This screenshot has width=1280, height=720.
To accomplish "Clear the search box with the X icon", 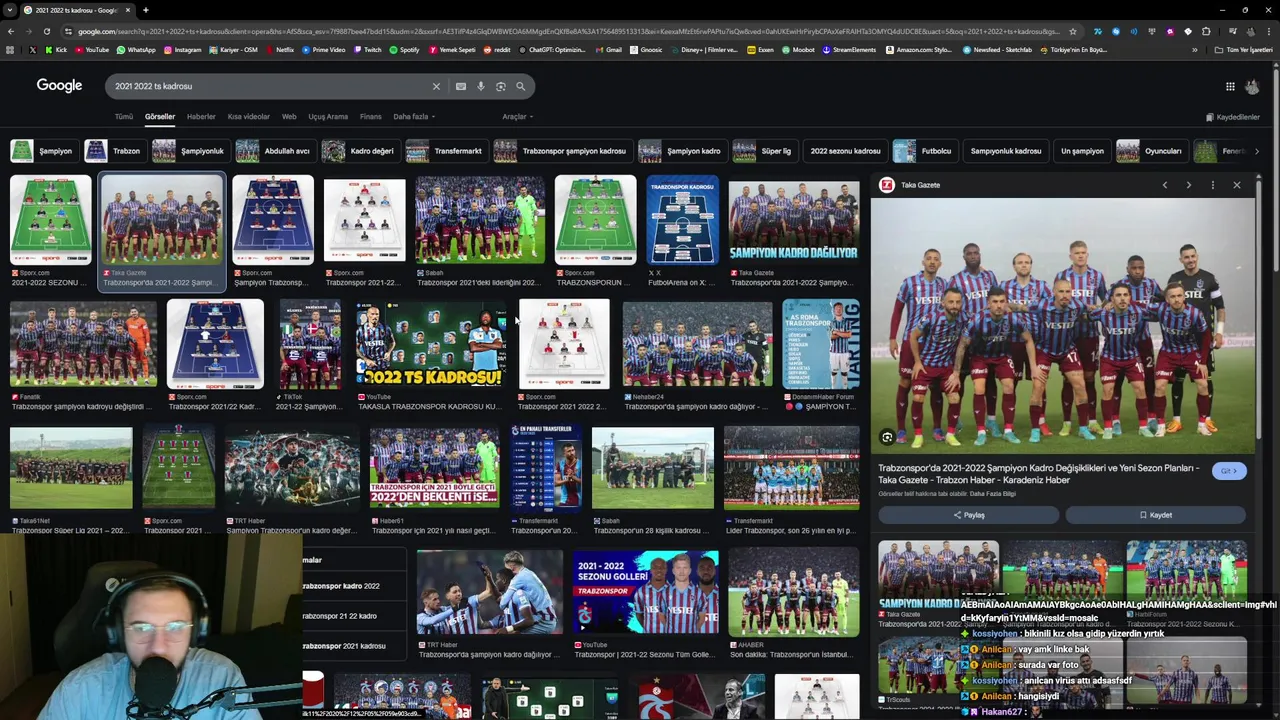I will tap(436, 86).
